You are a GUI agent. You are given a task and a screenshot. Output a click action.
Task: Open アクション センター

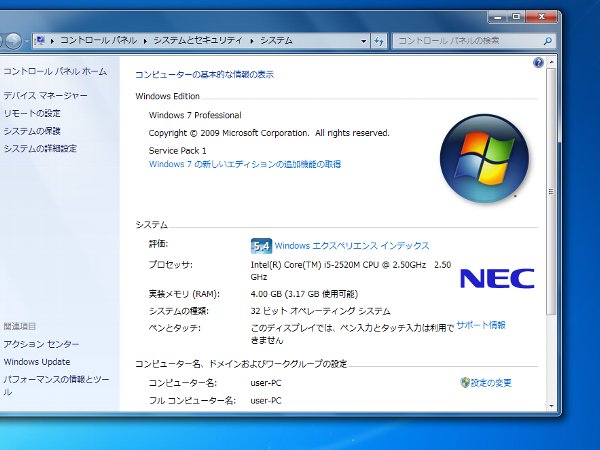(x=41, y=344)
